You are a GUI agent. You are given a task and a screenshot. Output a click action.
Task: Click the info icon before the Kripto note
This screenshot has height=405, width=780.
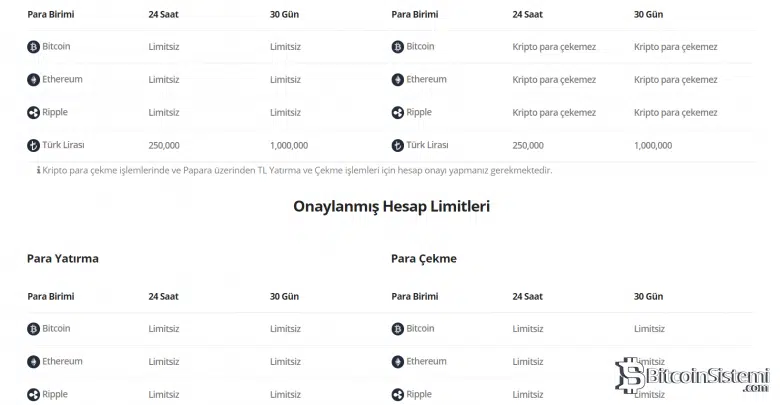38,170
